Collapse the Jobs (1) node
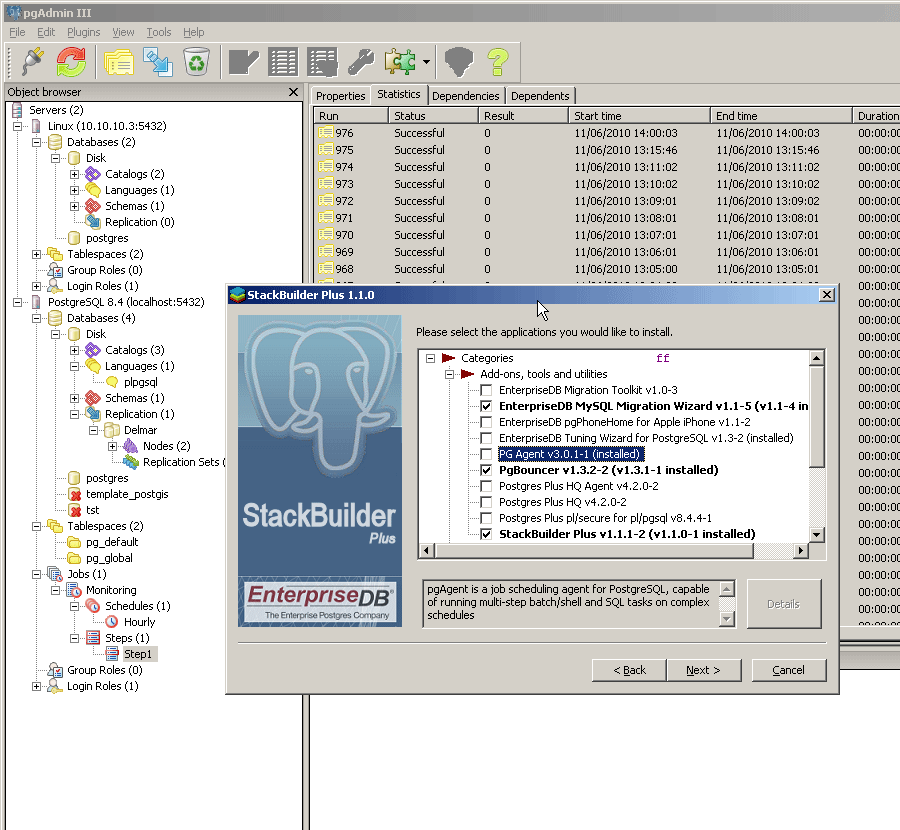 pyautogui.click(x=36, y=574)
